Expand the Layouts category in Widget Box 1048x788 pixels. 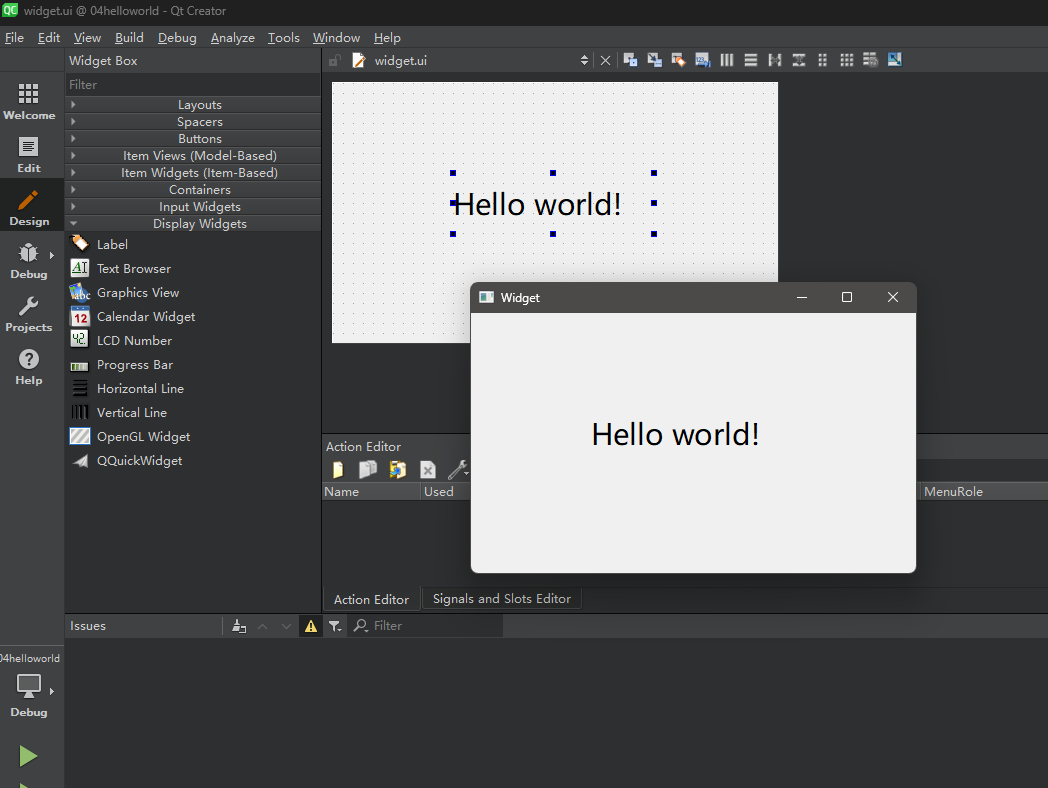pos(199,105)
